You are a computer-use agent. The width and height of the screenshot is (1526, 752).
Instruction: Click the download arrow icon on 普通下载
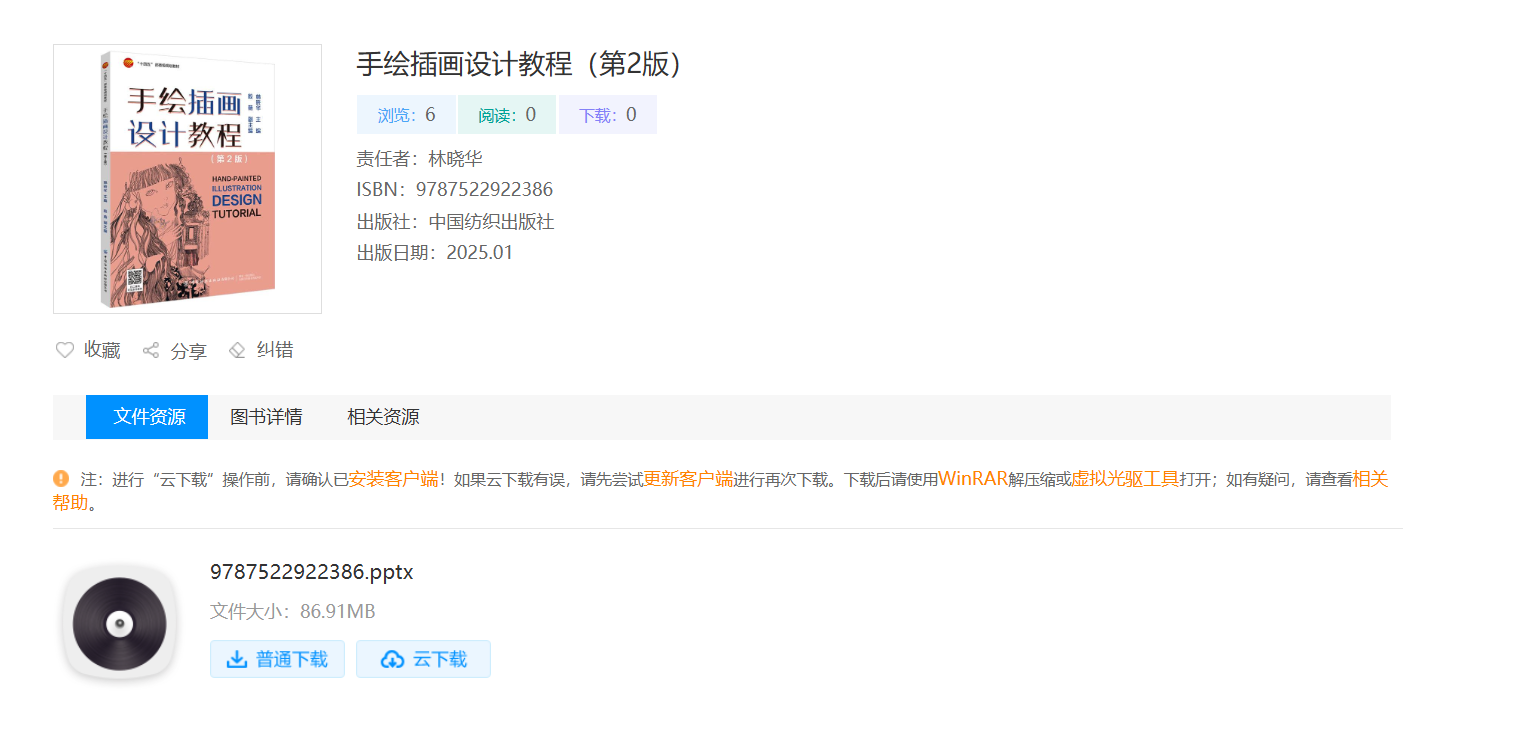pyautogui.click(x=237, y=659)
